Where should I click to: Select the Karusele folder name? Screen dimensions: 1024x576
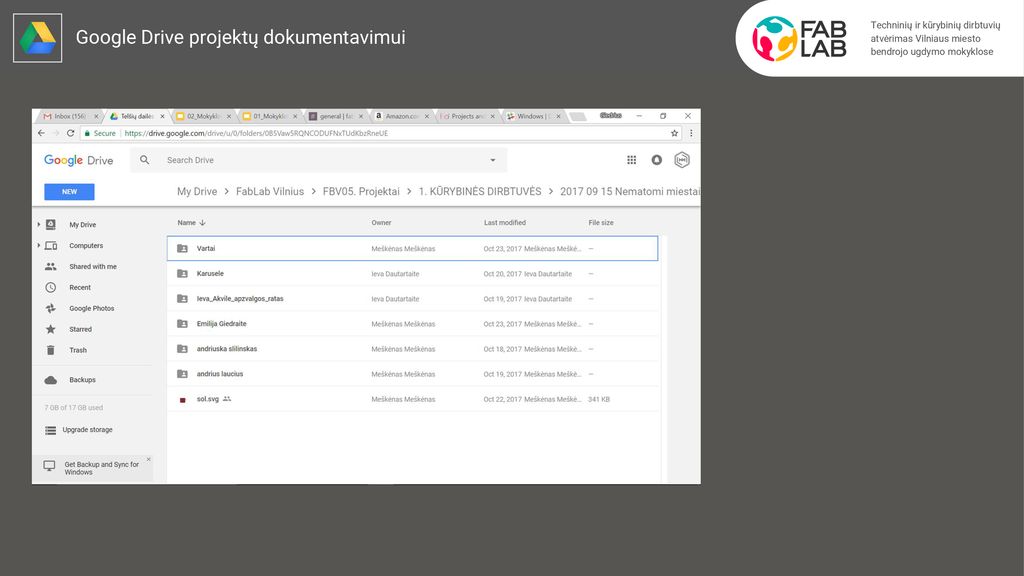coord(210,274)
